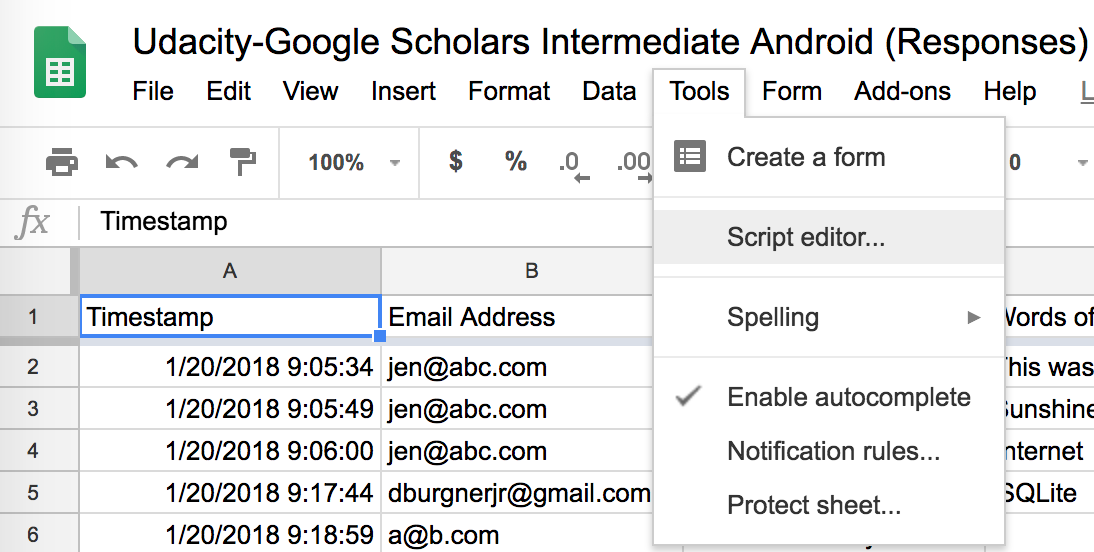Open Notification rules... option

point(833,451)
